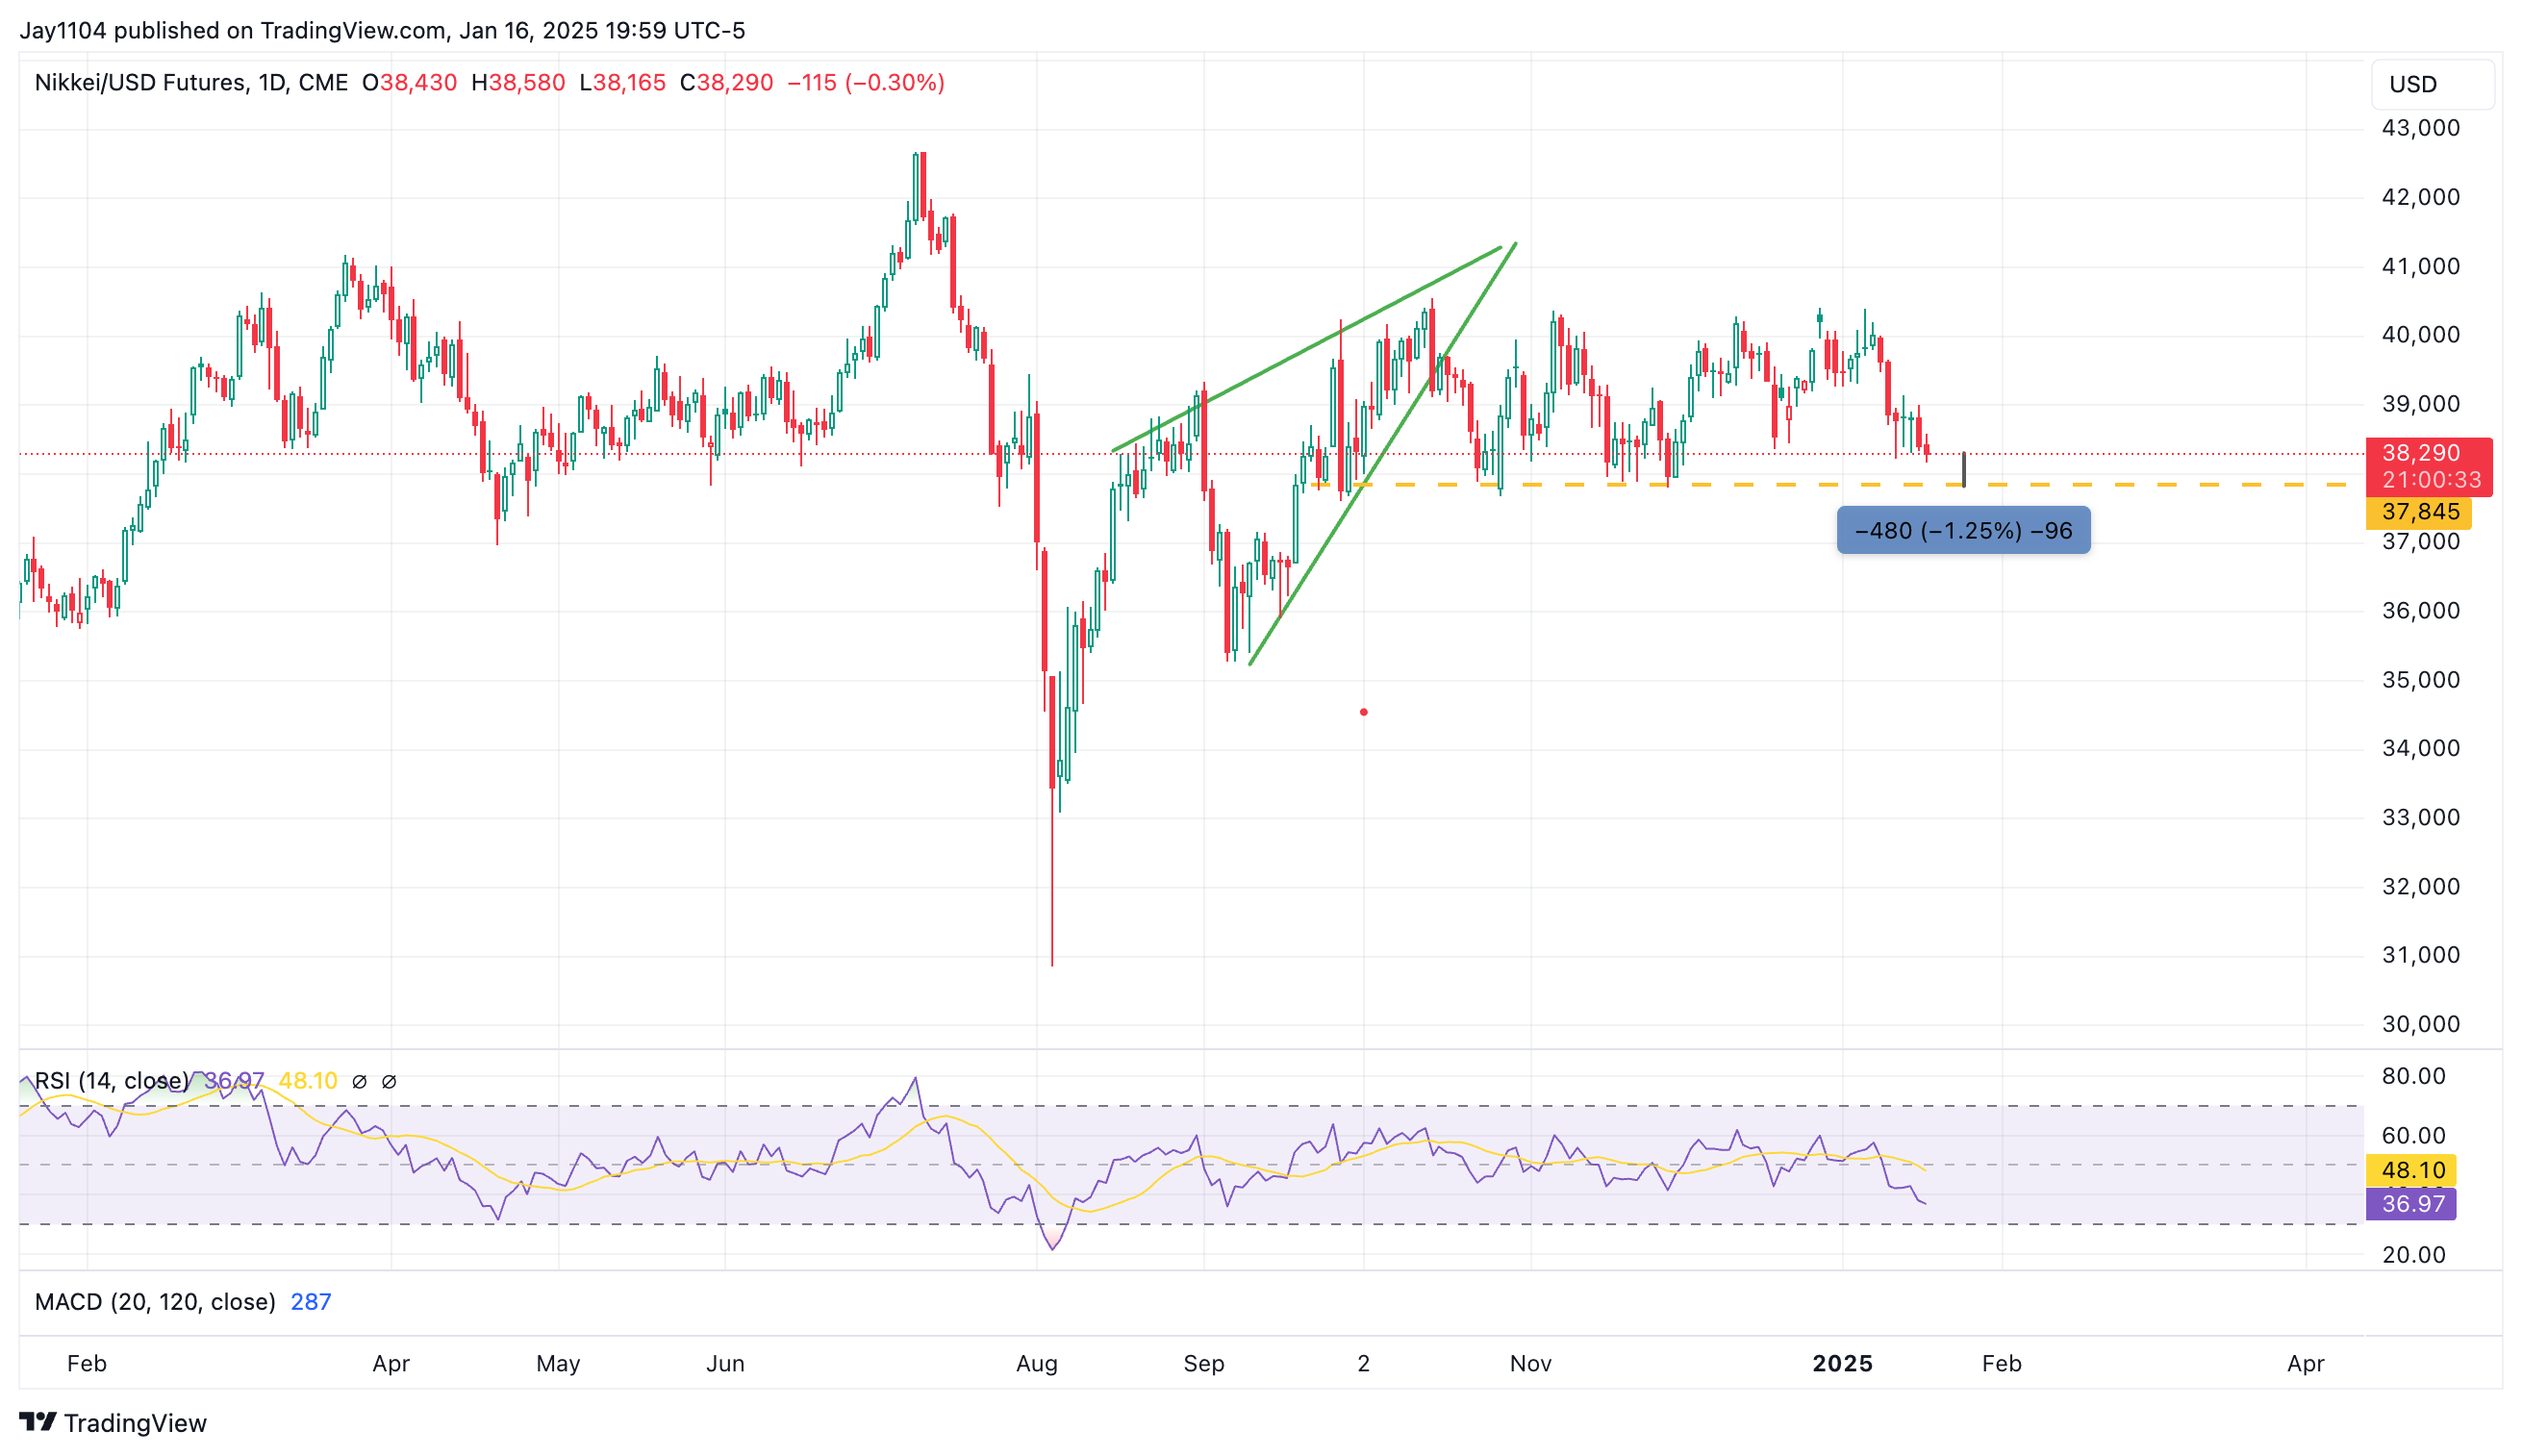Click the 41,000 price axis label
The height and width of the screenshot is (1456, 2522).
point(2420,266)
